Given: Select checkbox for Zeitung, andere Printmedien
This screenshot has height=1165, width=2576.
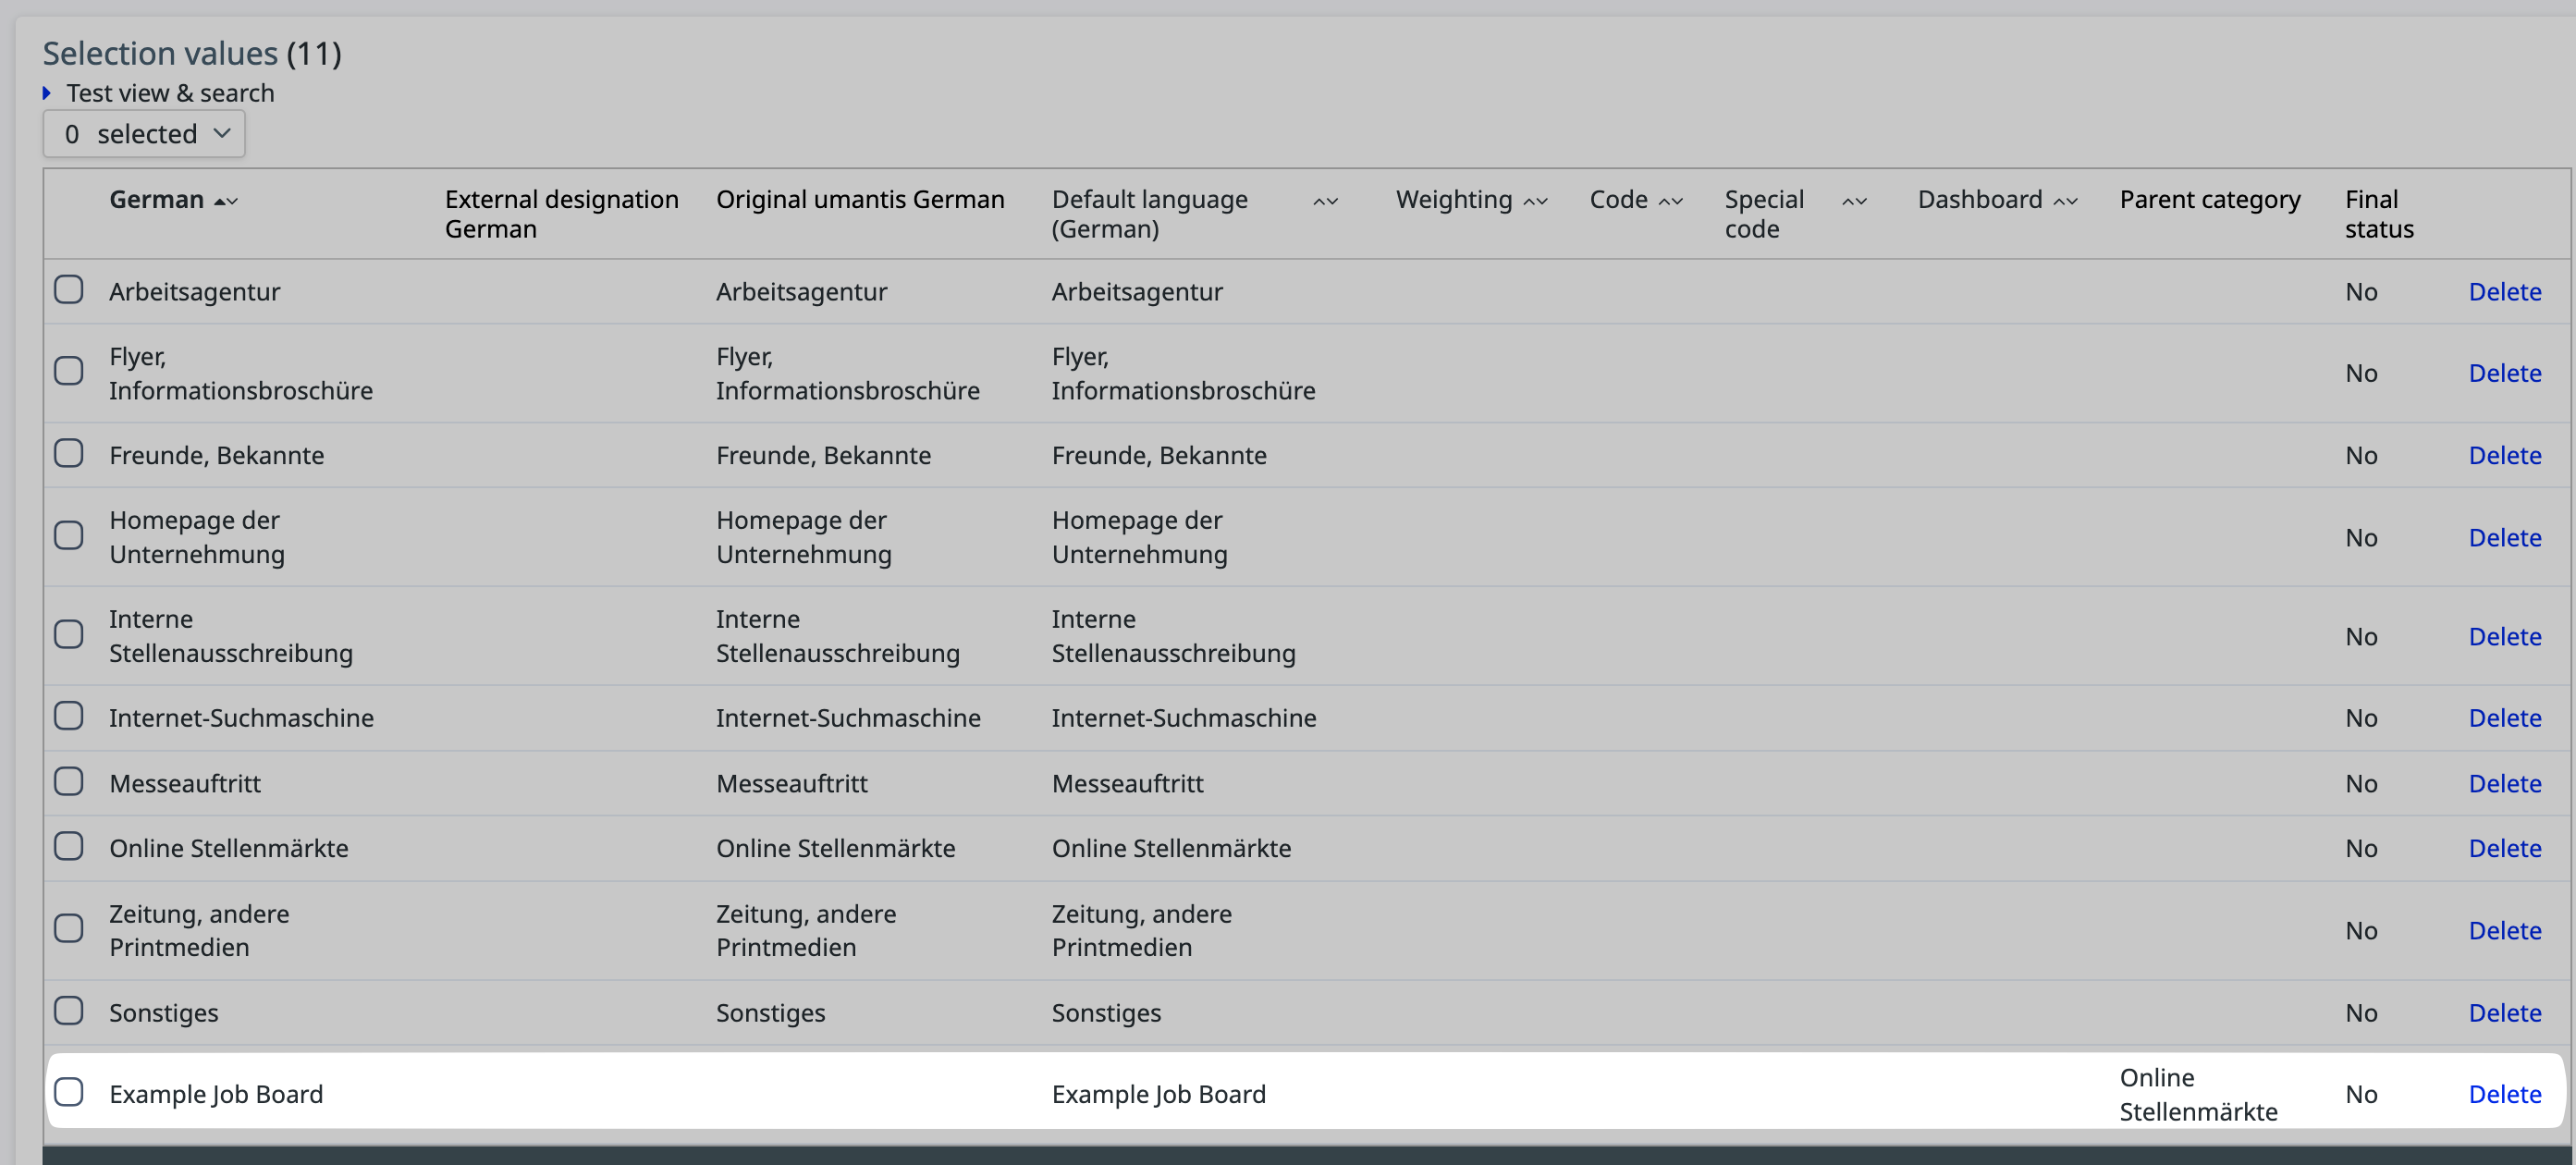Looking at the screenshot, I should pyautogui.click(x=69, y=929).
